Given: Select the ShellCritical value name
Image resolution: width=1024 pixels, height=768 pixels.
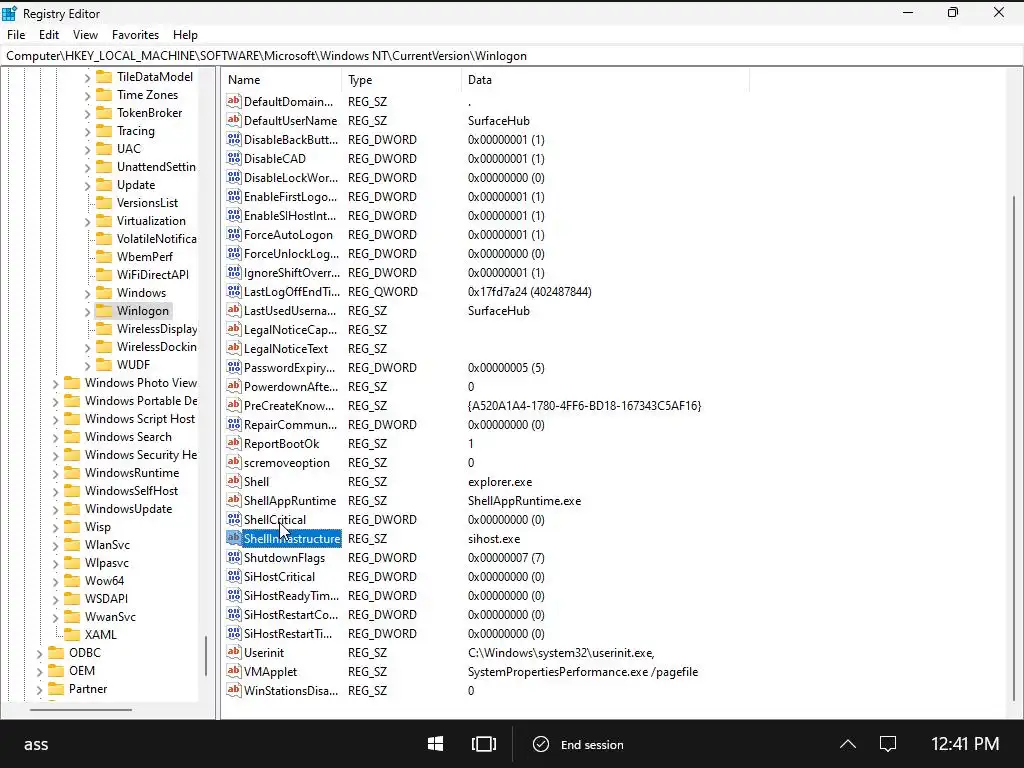Looking at the screenshot, I should click(275, 520).
